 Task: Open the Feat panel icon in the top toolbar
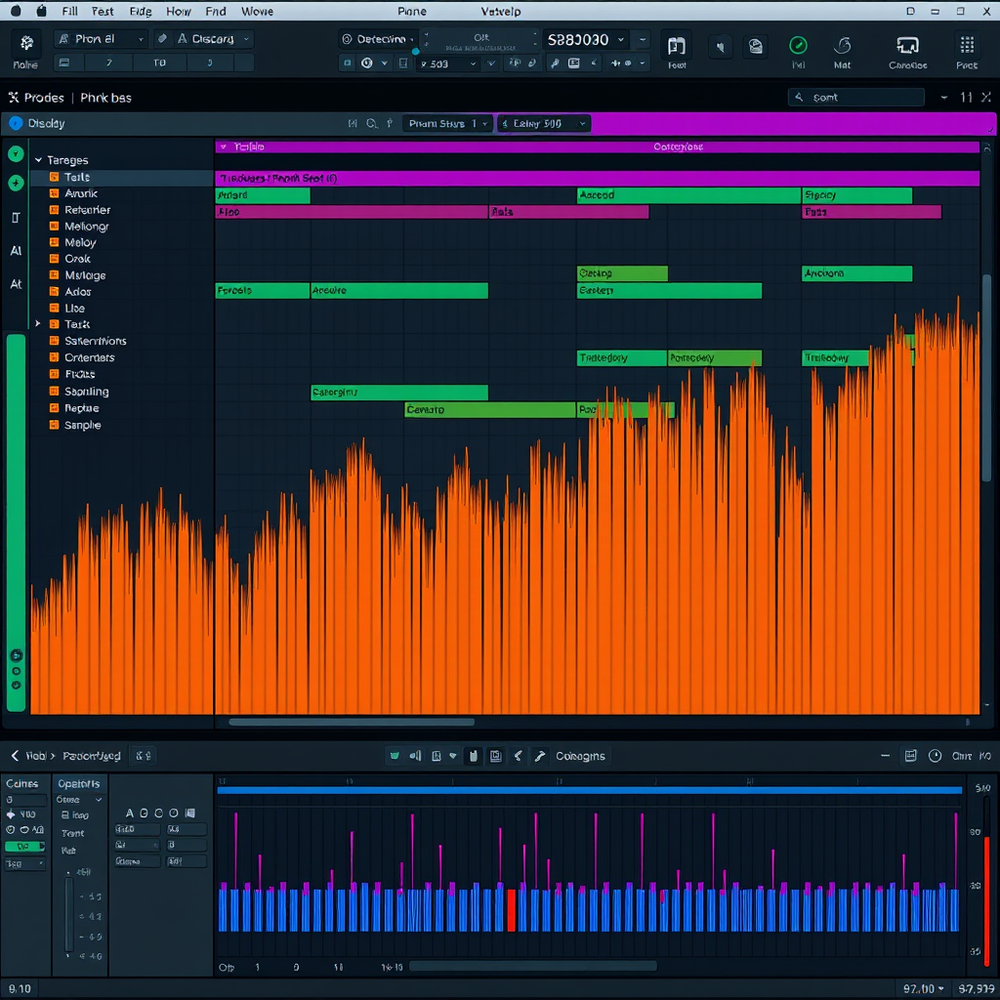[676, 46]
